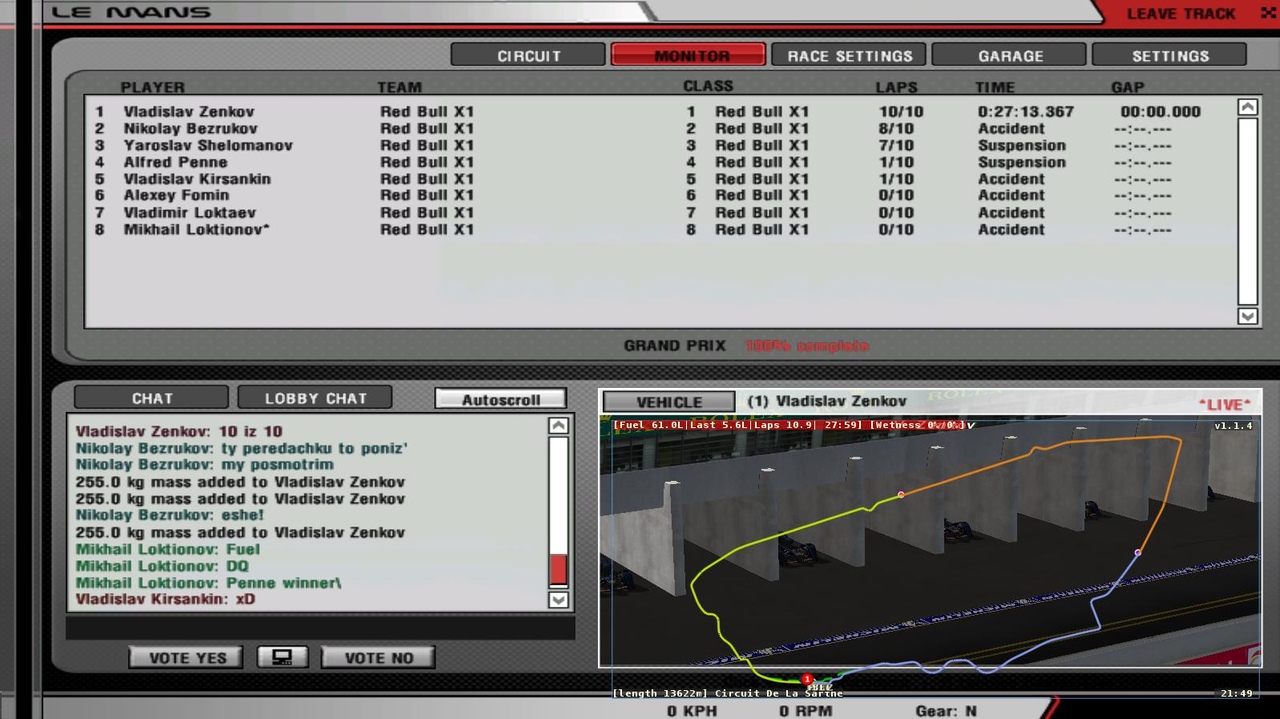Open Race Settings tab

(x=849, y=55)
